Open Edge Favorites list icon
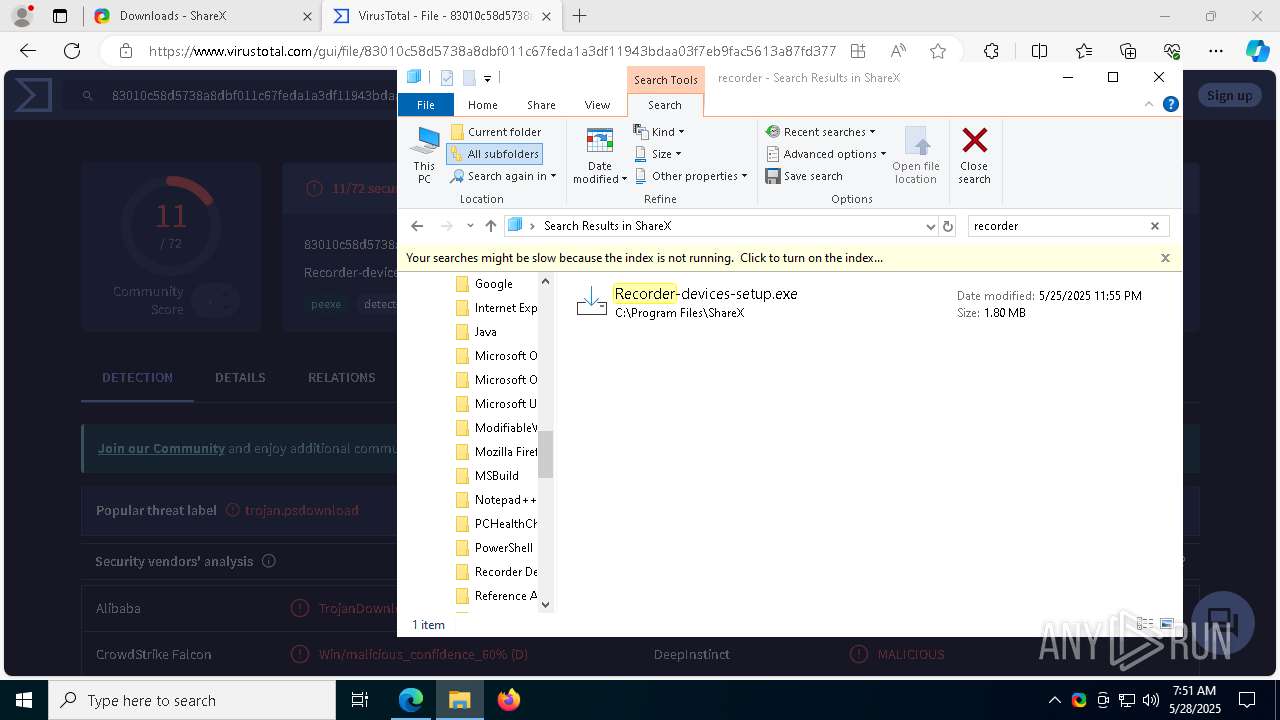 coord(1084,51)
